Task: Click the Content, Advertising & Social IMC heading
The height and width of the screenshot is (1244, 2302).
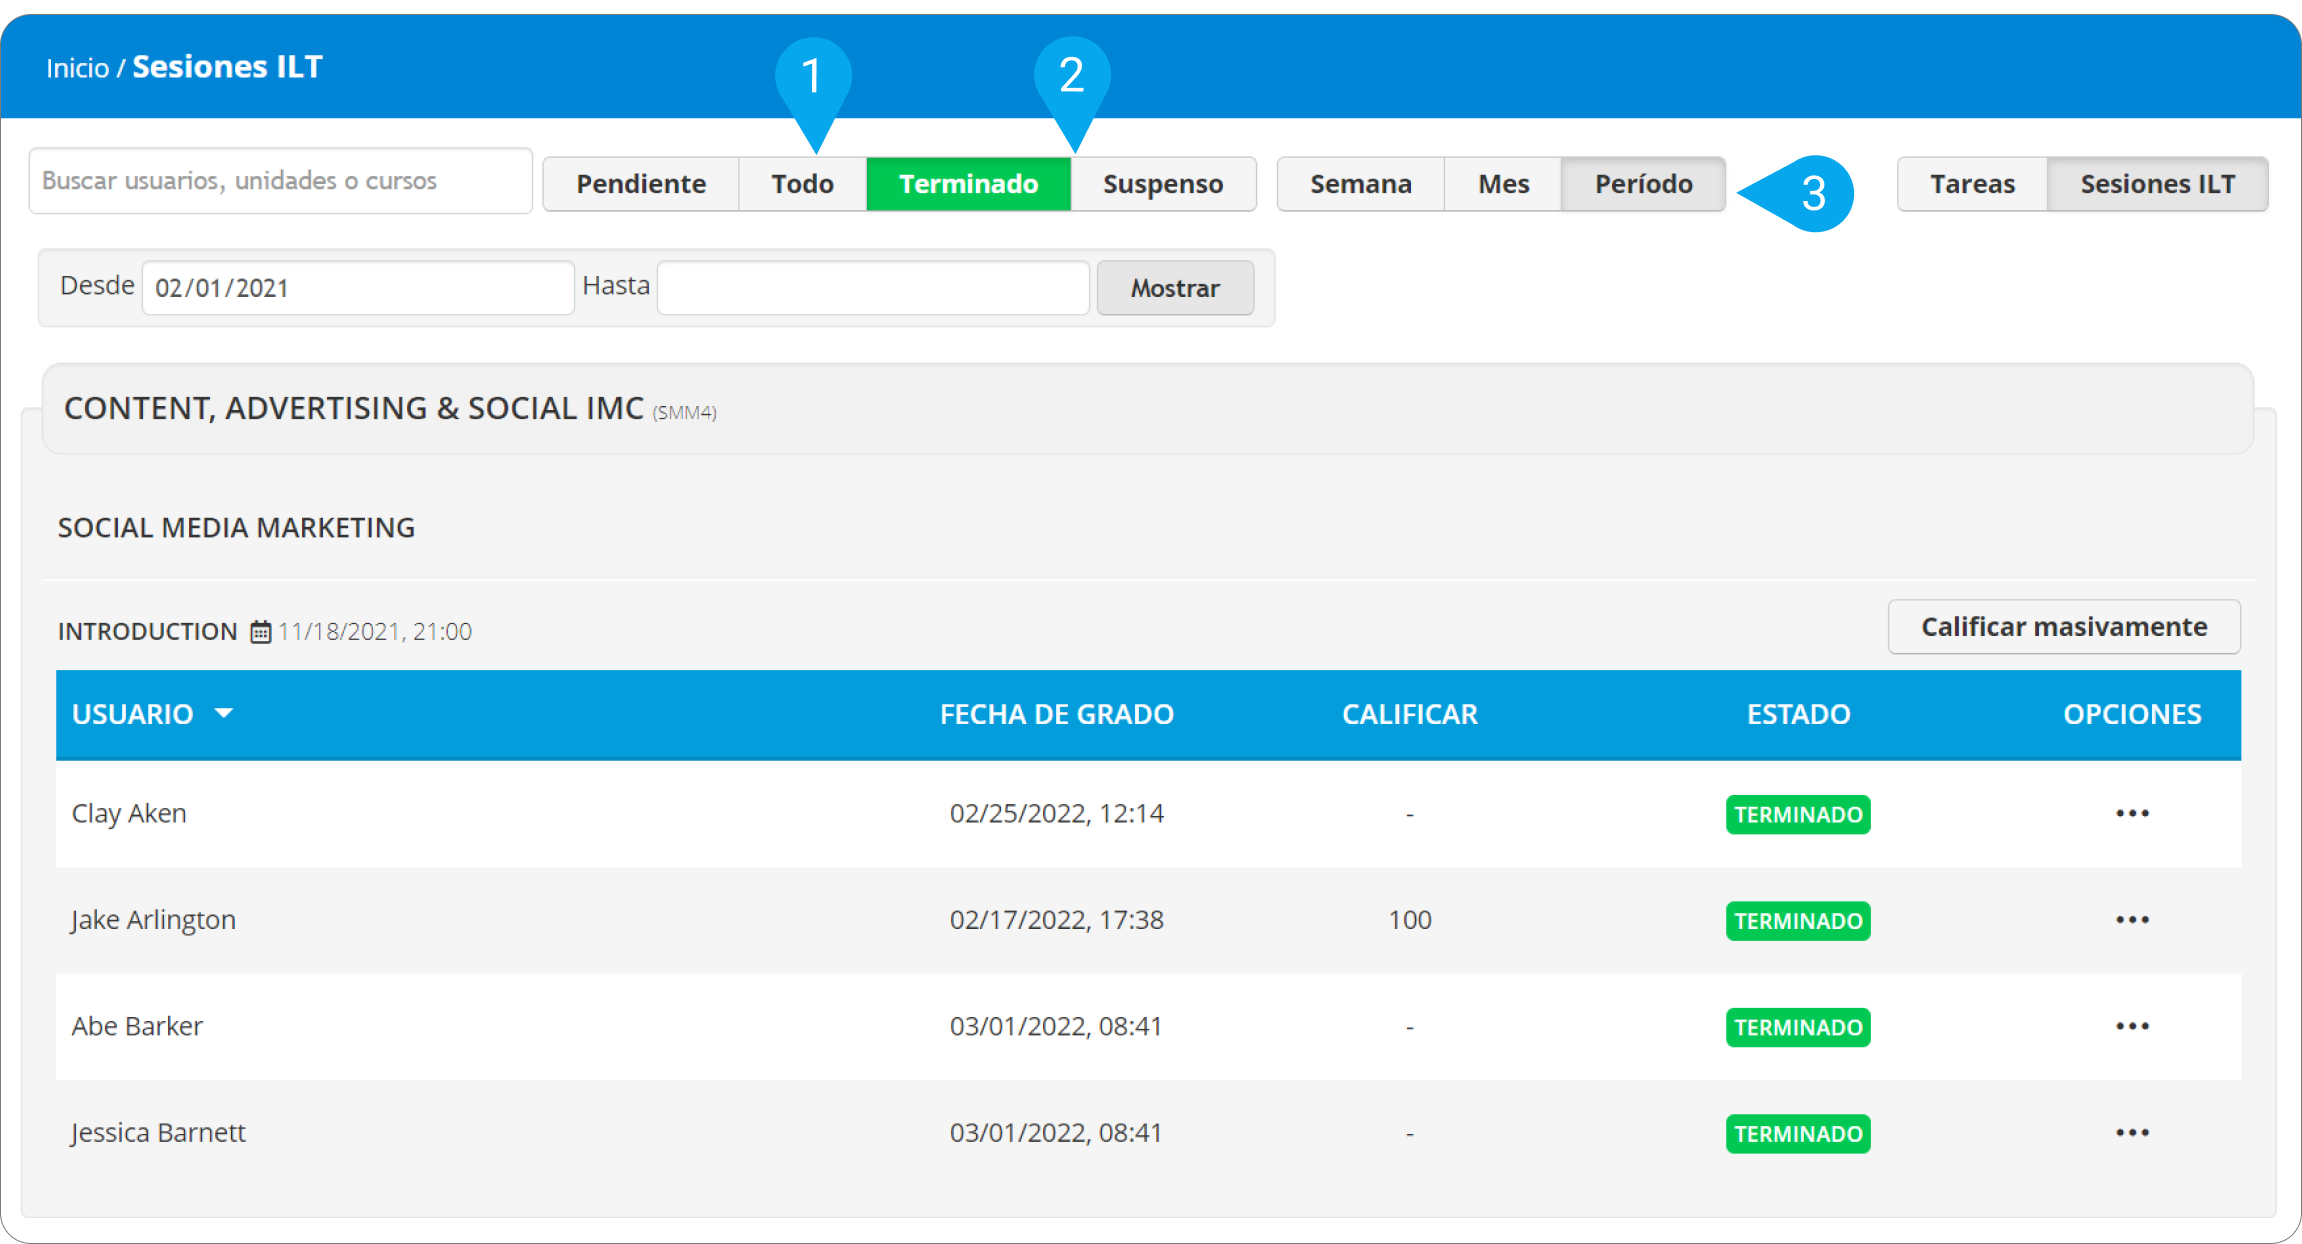Action: (x=354, y=408)
